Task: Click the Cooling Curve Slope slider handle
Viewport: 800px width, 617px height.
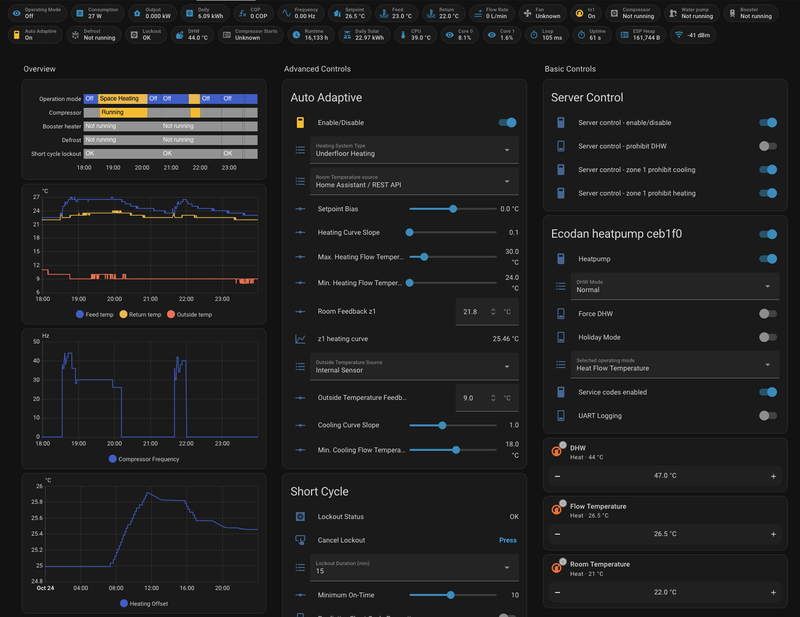Action: click(x=442, y=425)
